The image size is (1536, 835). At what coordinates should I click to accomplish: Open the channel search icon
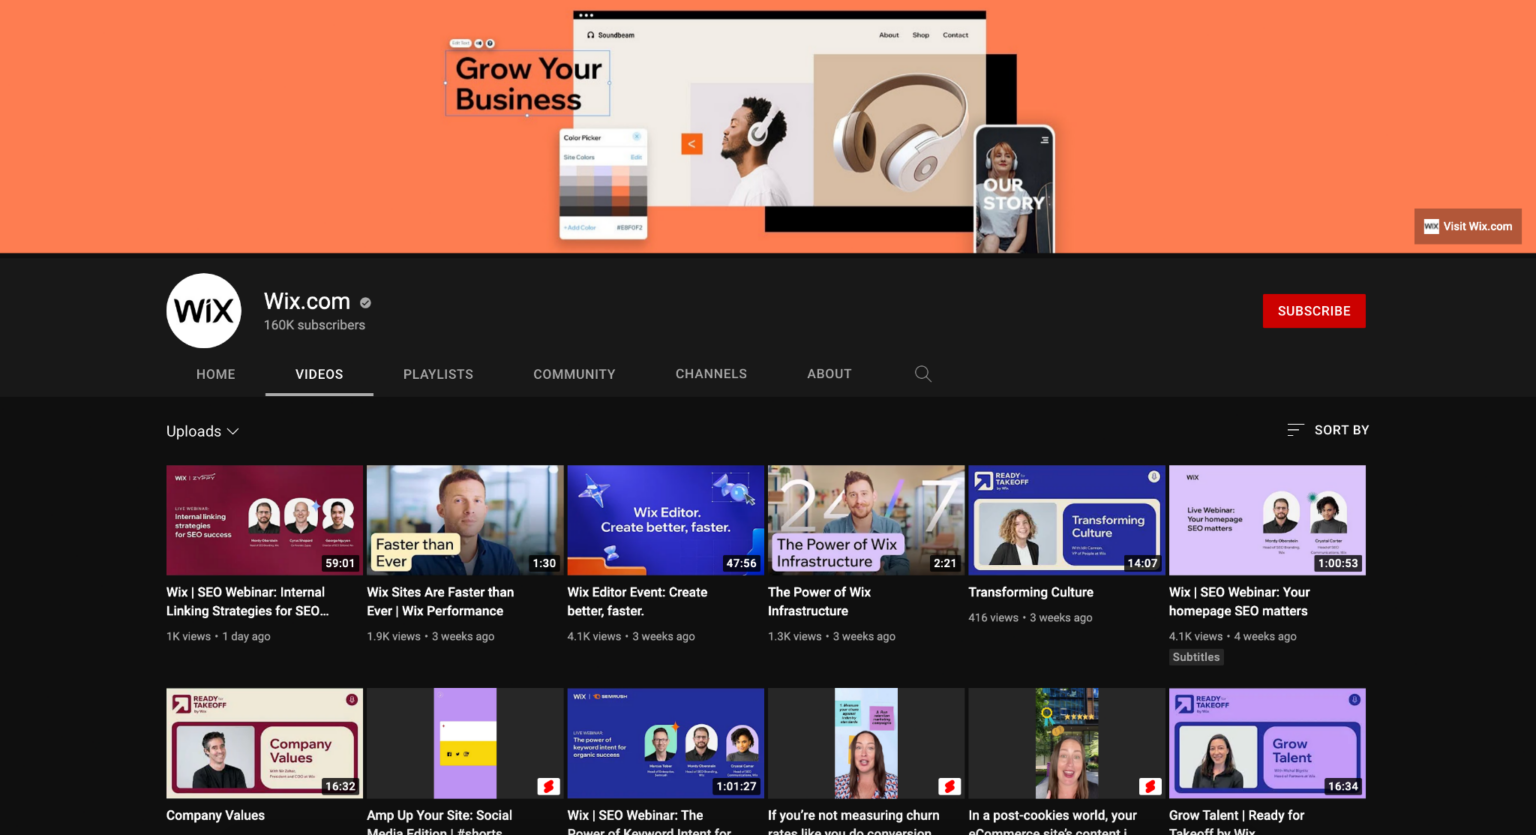click(x=922, y=373)
